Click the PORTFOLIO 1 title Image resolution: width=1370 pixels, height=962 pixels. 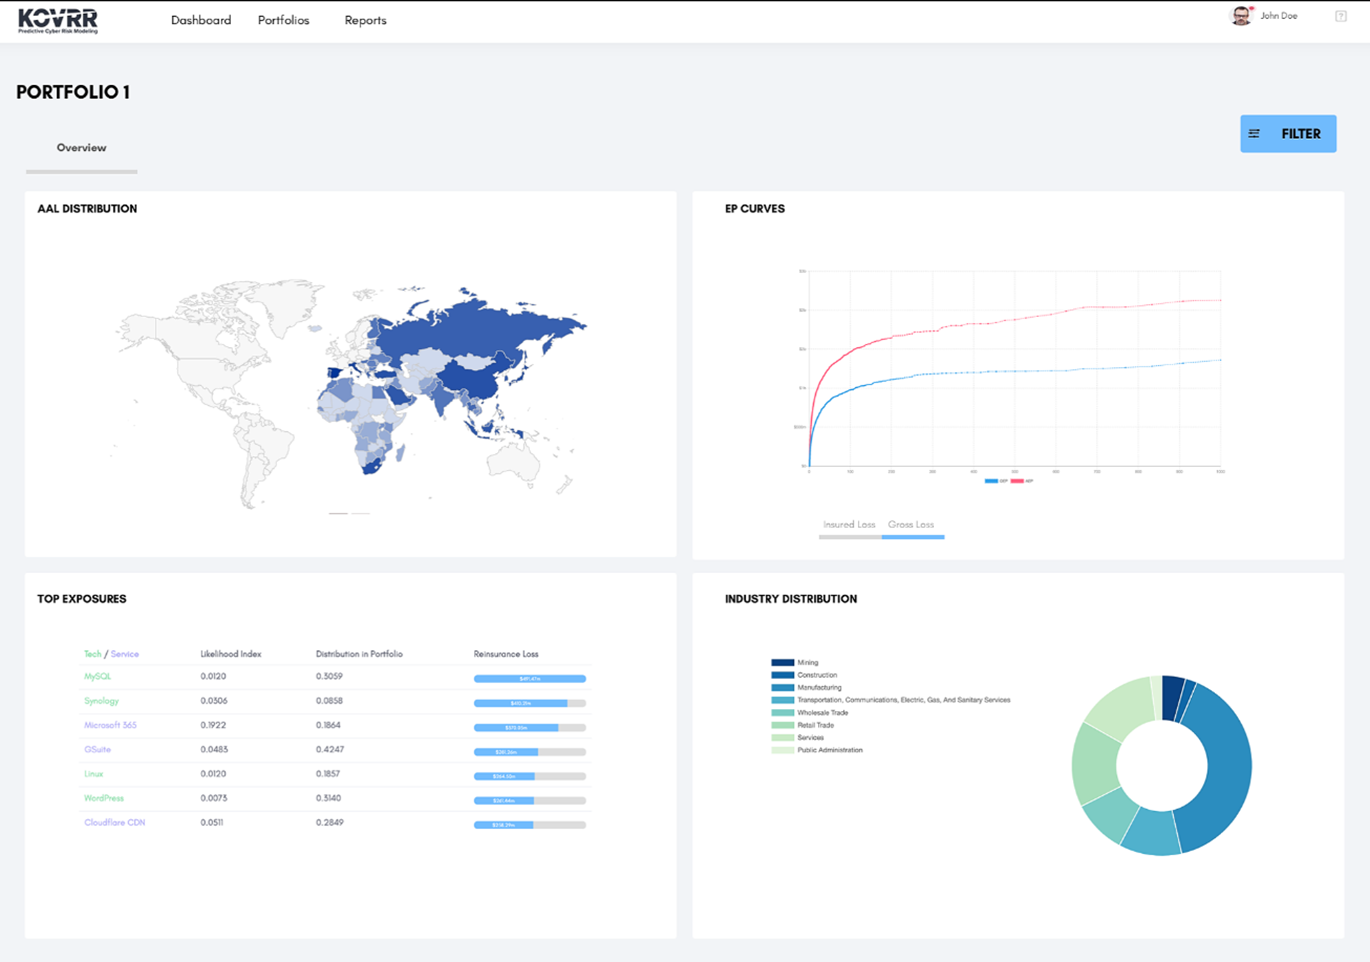click(73, 92)
